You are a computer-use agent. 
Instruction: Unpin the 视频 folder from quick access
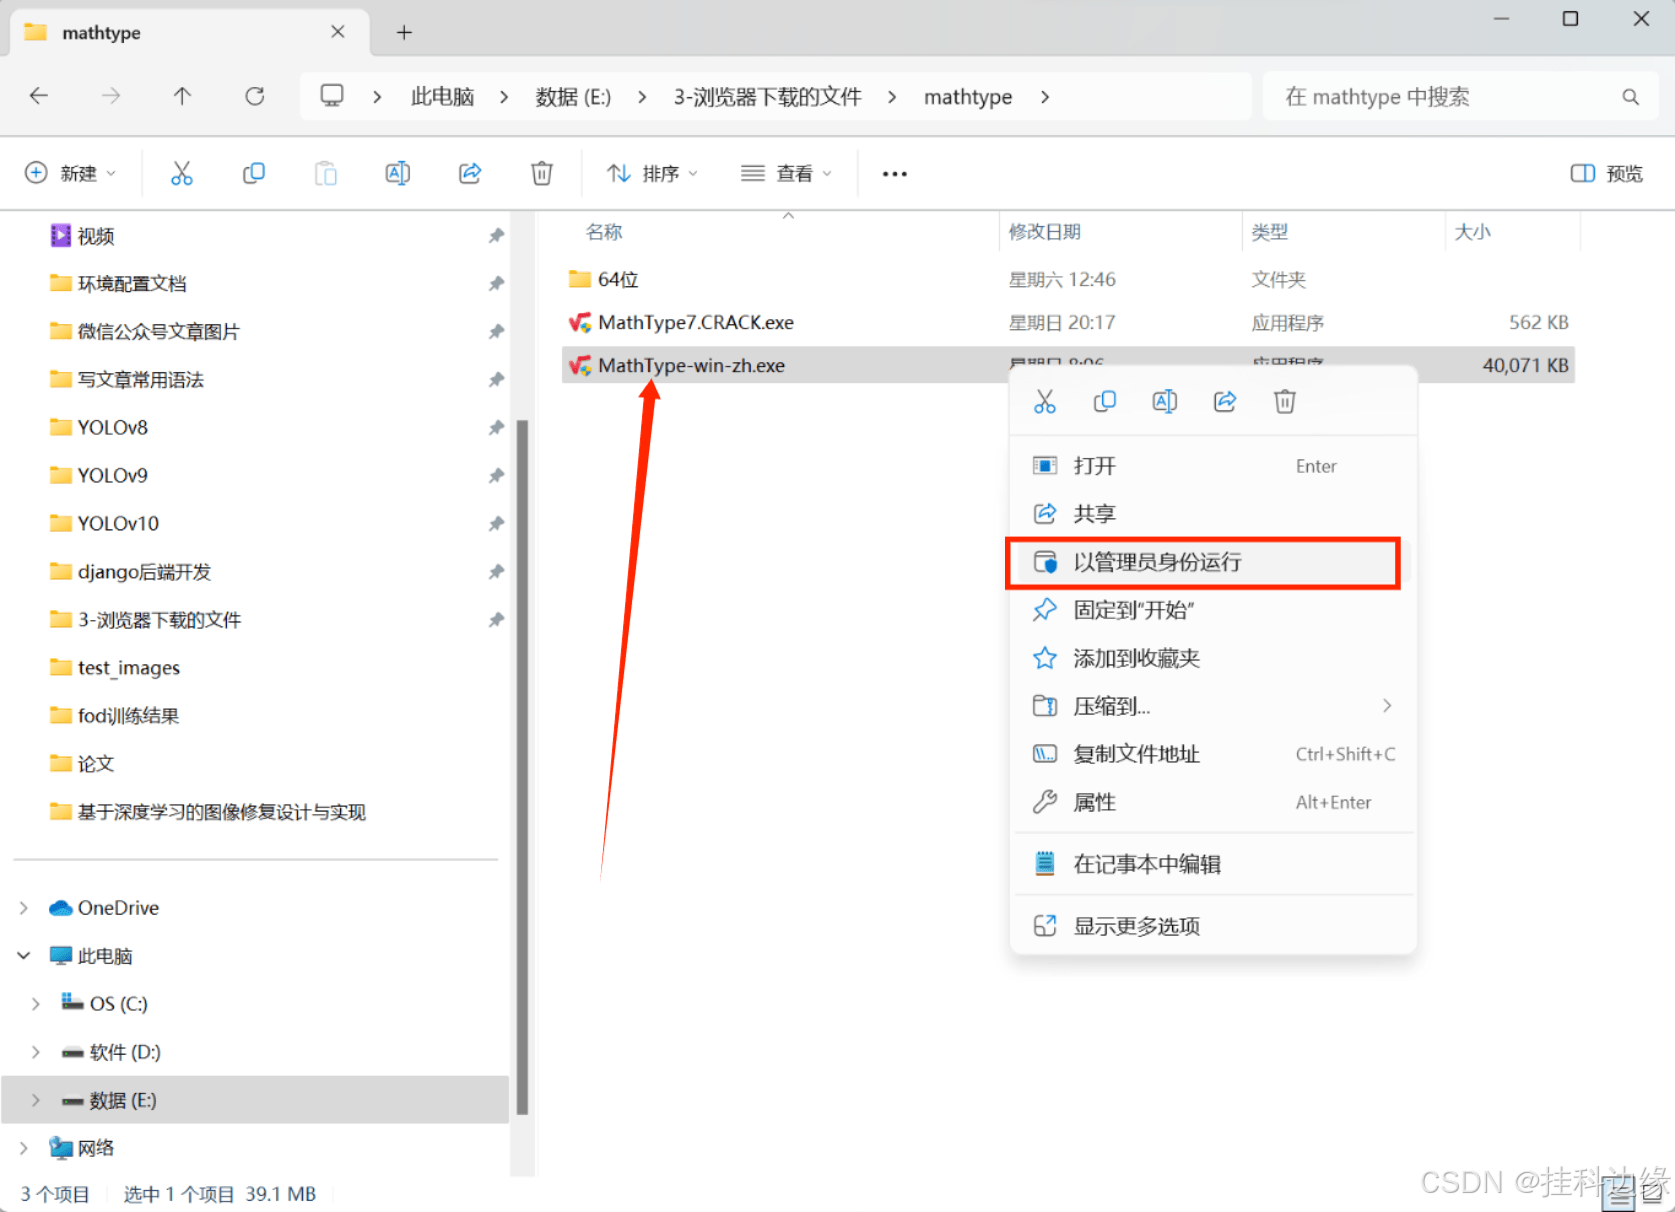(x=496, y=236)
